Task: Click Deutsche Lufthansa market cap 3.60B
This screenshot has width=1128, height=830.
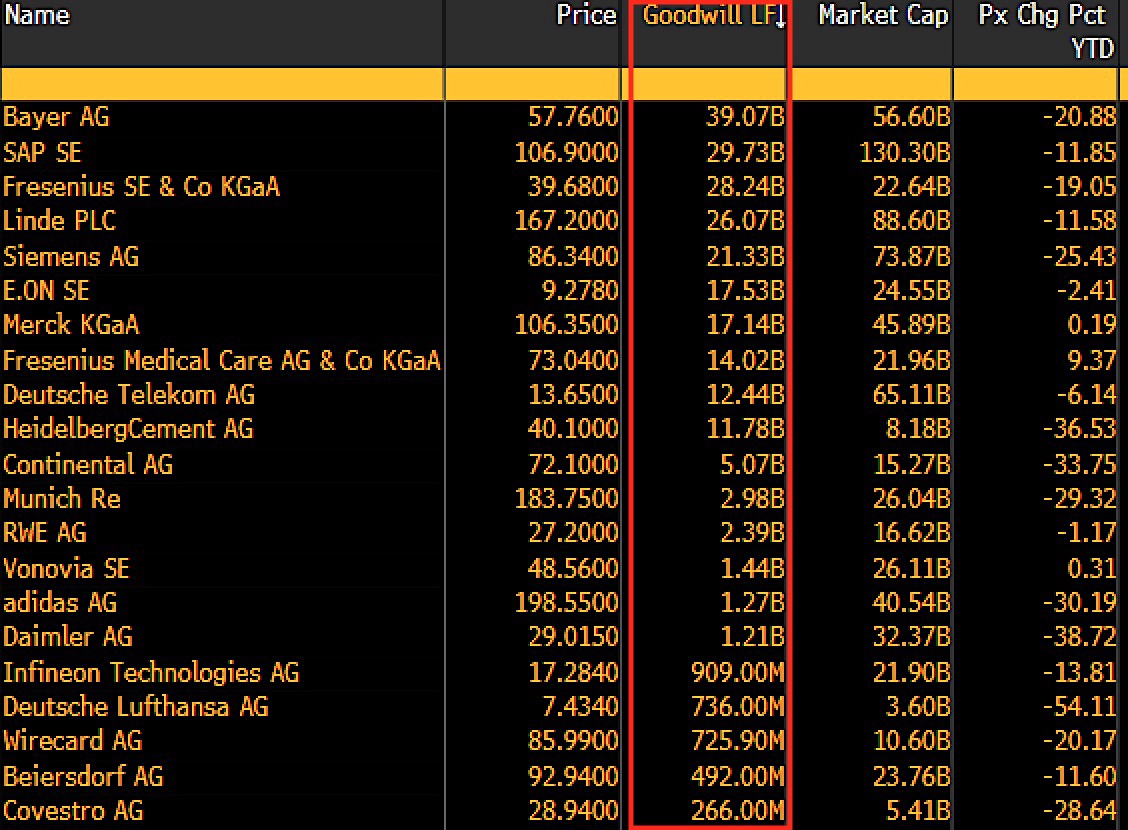Action: (918, 706)
